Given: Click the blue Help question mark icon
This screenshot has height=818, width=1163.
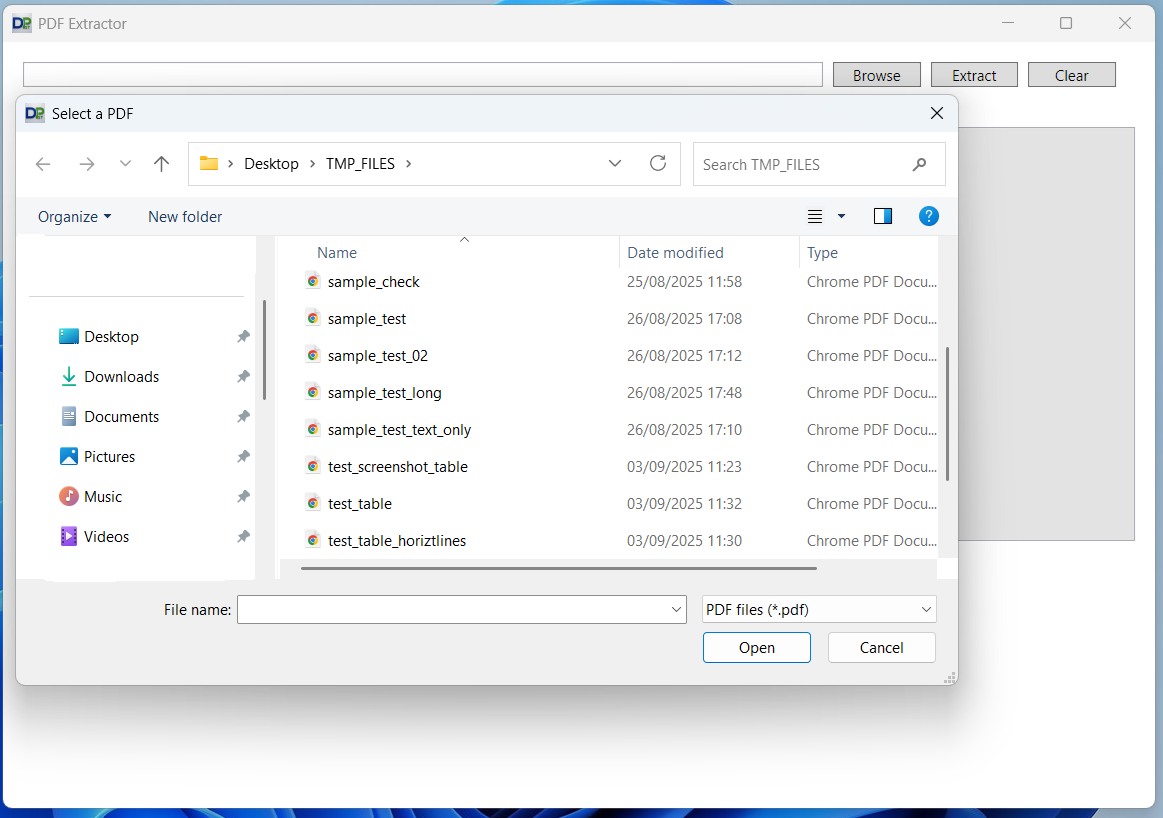Looking at the screenshot, I should [x=928, y=216].
